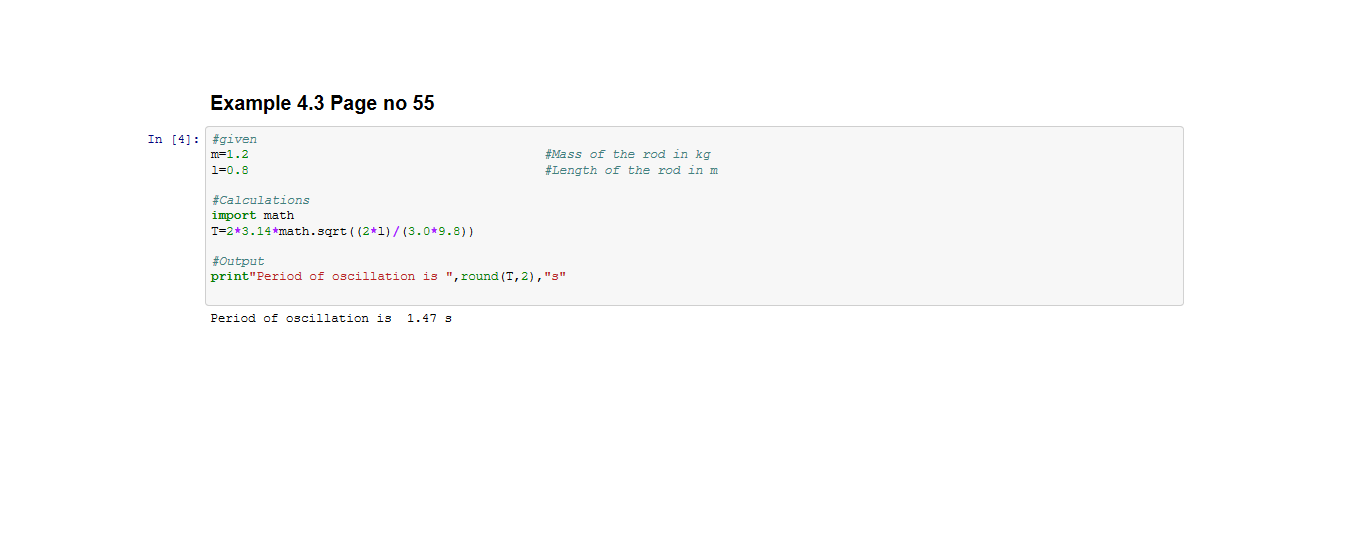1360x560 pixels.
Task: Click the #Output comment line
Action: (238, 261)
